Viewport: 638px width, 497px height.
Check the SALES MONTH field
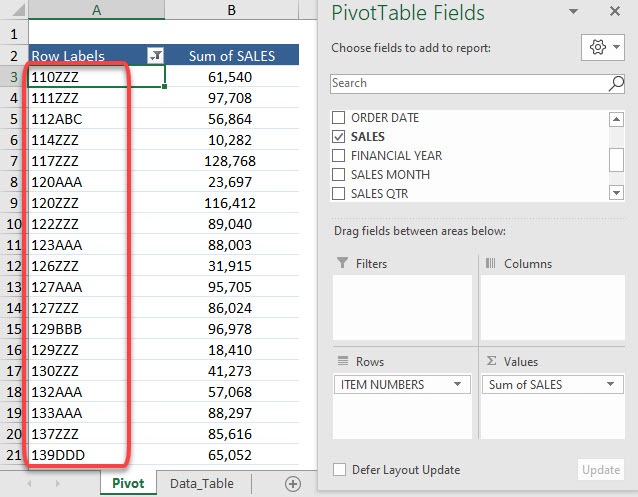tap(339, 175)
